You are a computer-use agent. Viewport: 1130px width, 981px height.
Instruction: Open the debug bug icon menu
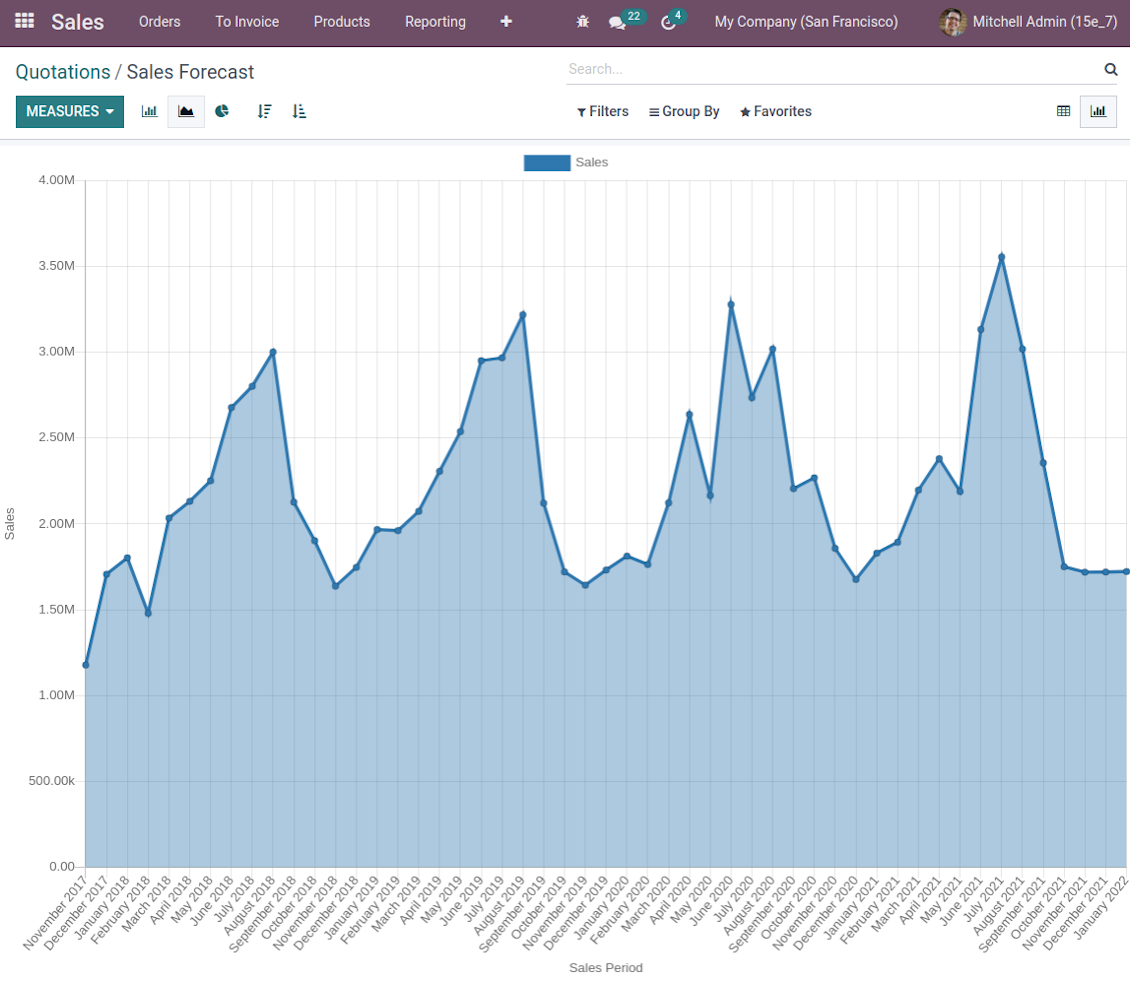point(582,22)
